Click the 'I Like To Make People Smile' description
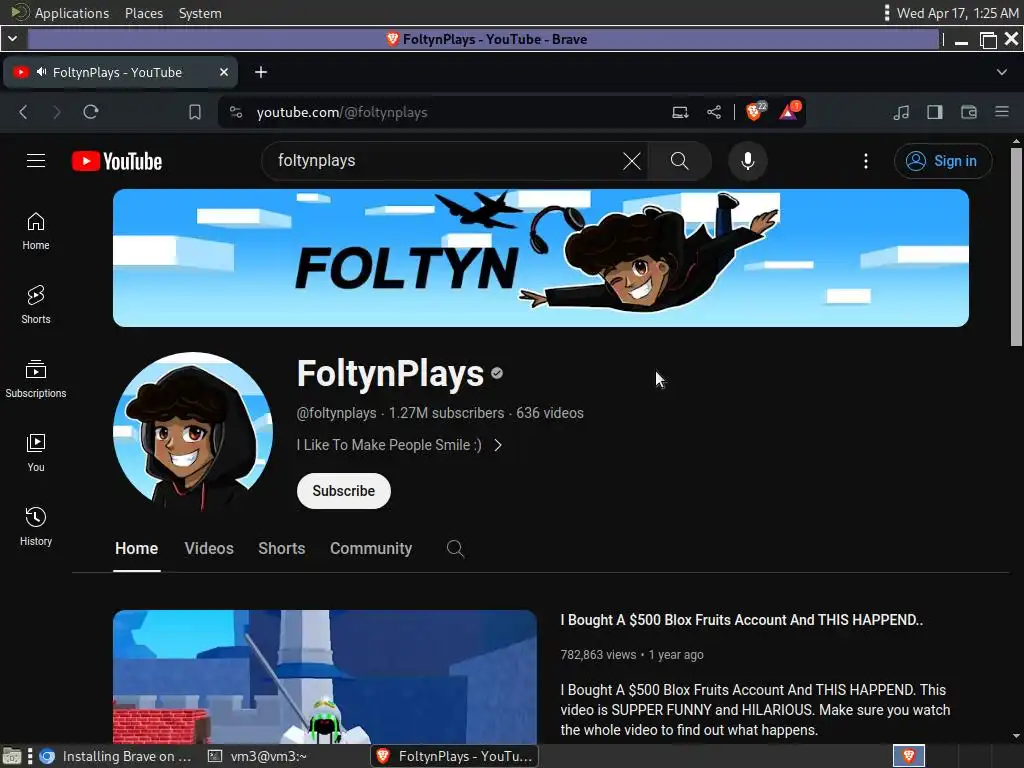 pyautogui.click(x=389, y=445)
